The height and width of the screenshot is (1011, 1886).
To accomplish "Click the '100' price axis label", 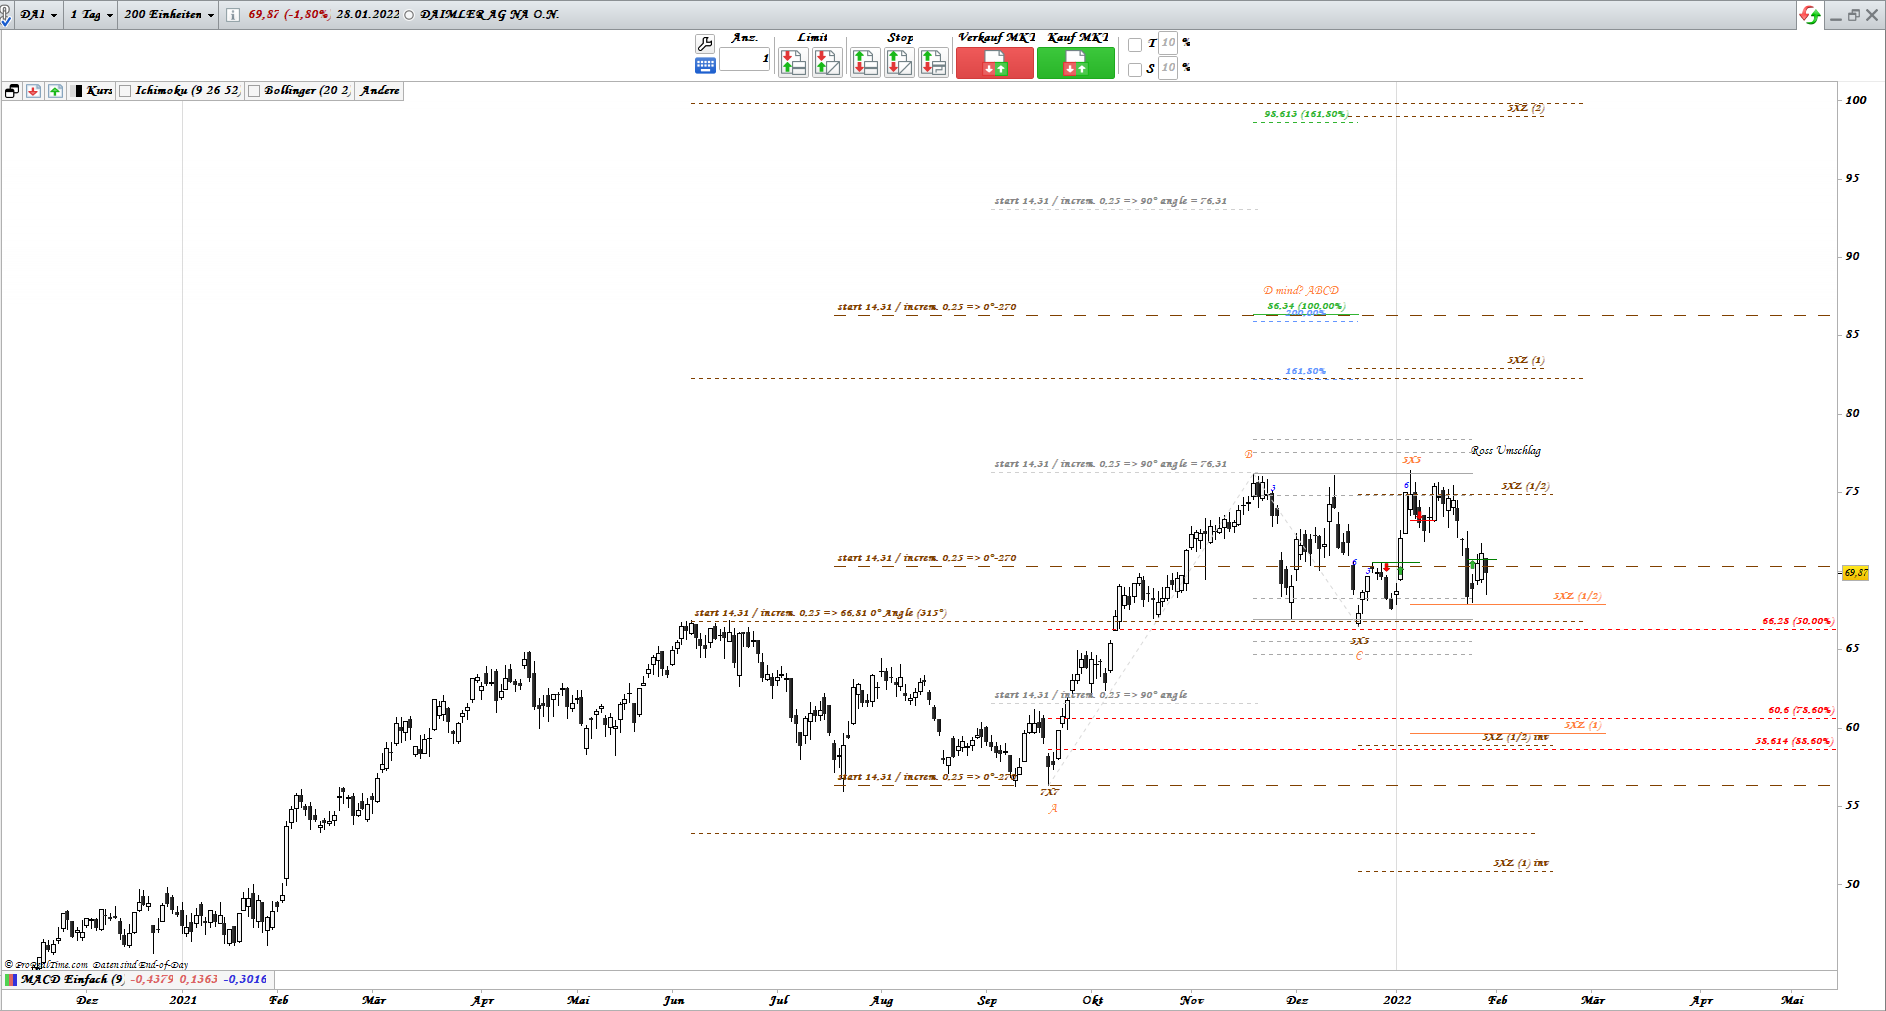I will (1856, 100).
